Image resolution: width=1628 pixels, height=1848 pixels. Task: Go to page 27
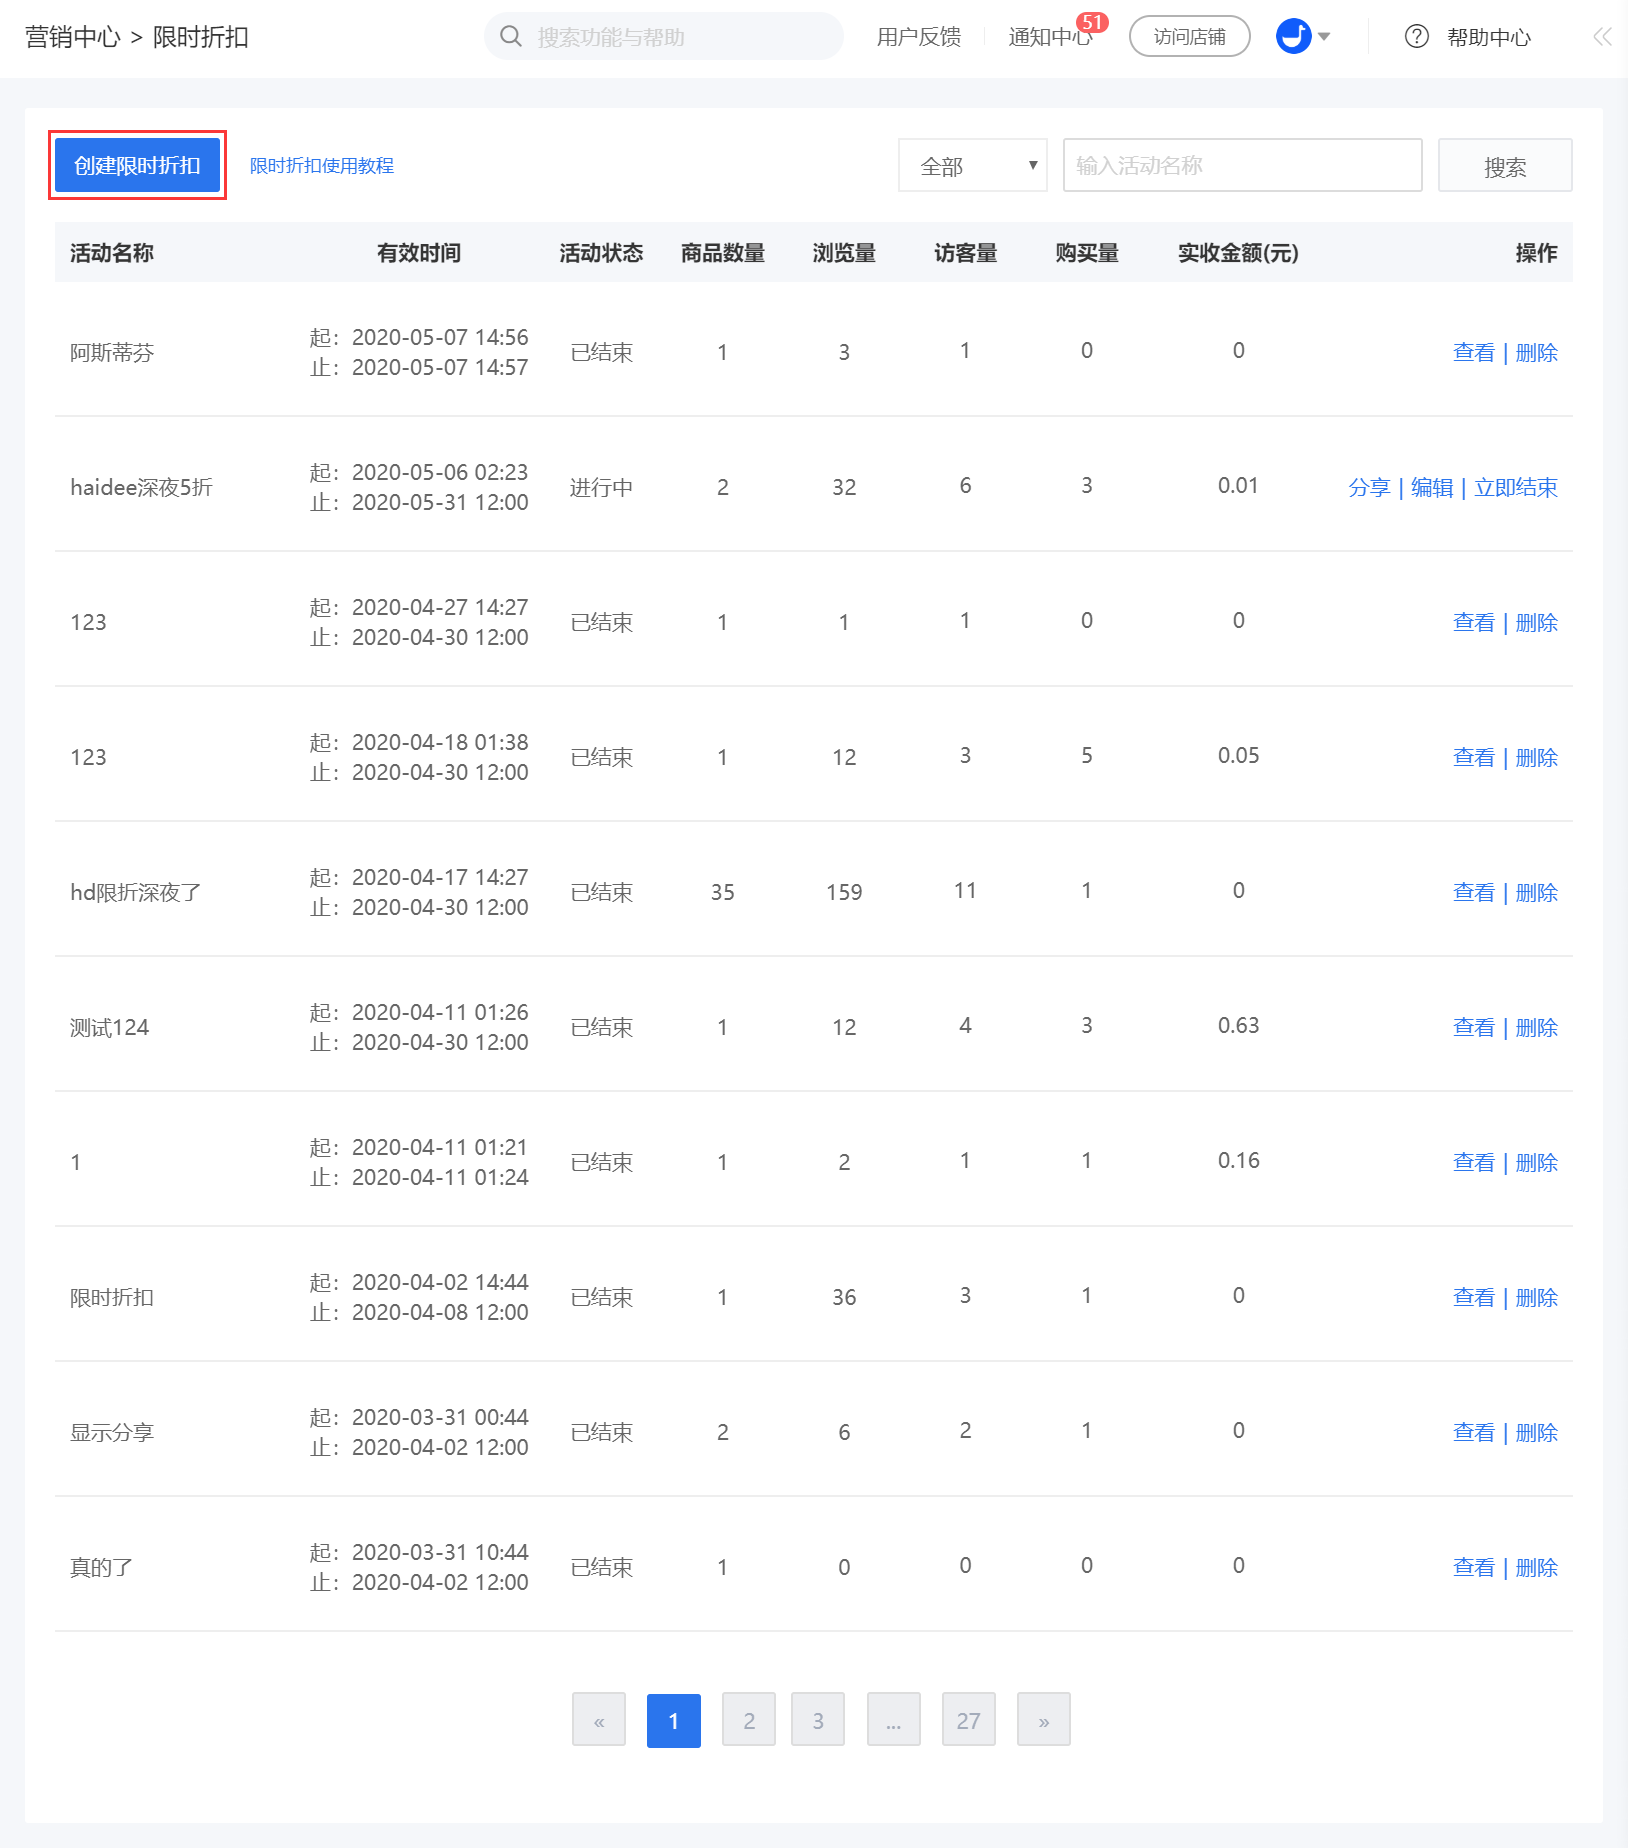click(x=969, y=1720)
